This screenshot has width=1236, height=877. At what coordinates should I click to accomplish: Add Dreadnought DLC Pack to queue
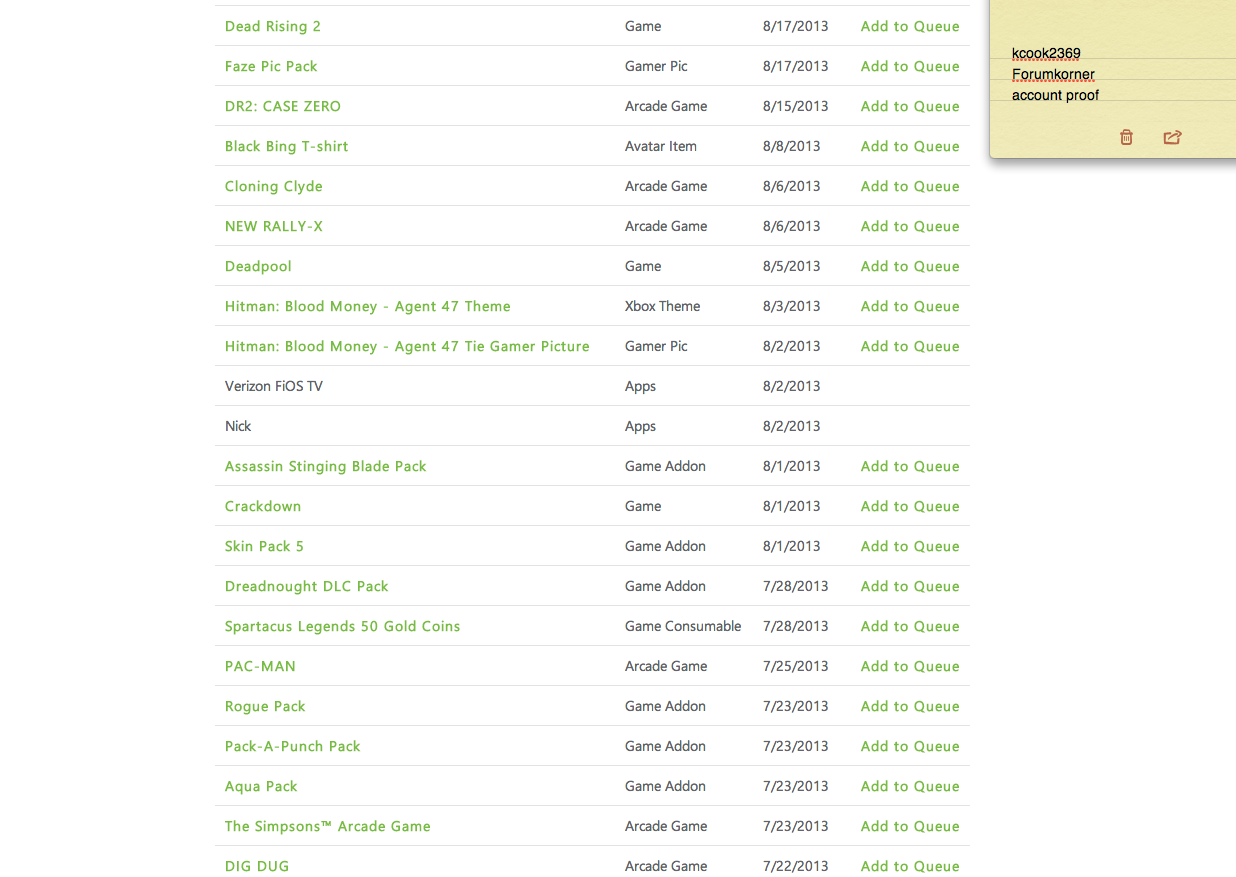910,586
